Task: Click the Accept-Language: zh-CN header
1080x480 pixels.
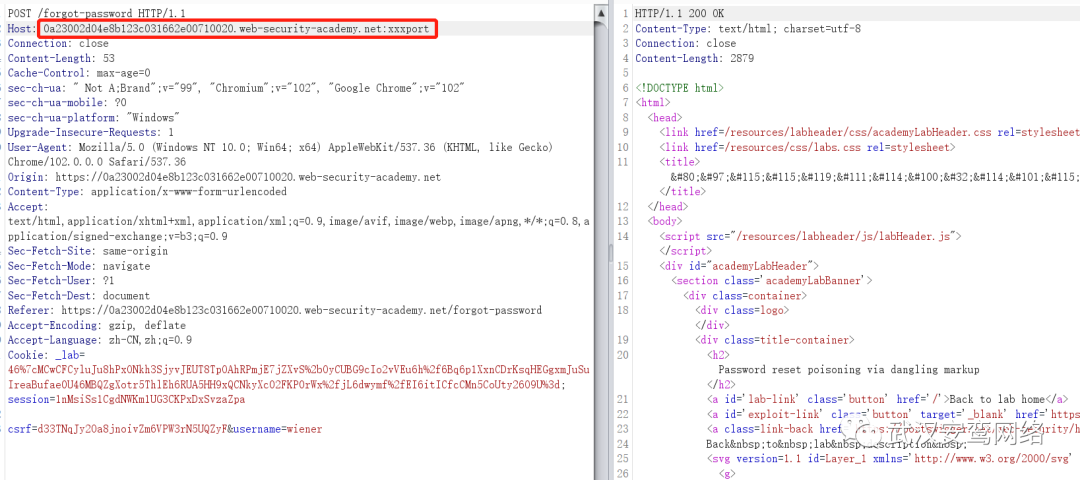Action: 100,340
